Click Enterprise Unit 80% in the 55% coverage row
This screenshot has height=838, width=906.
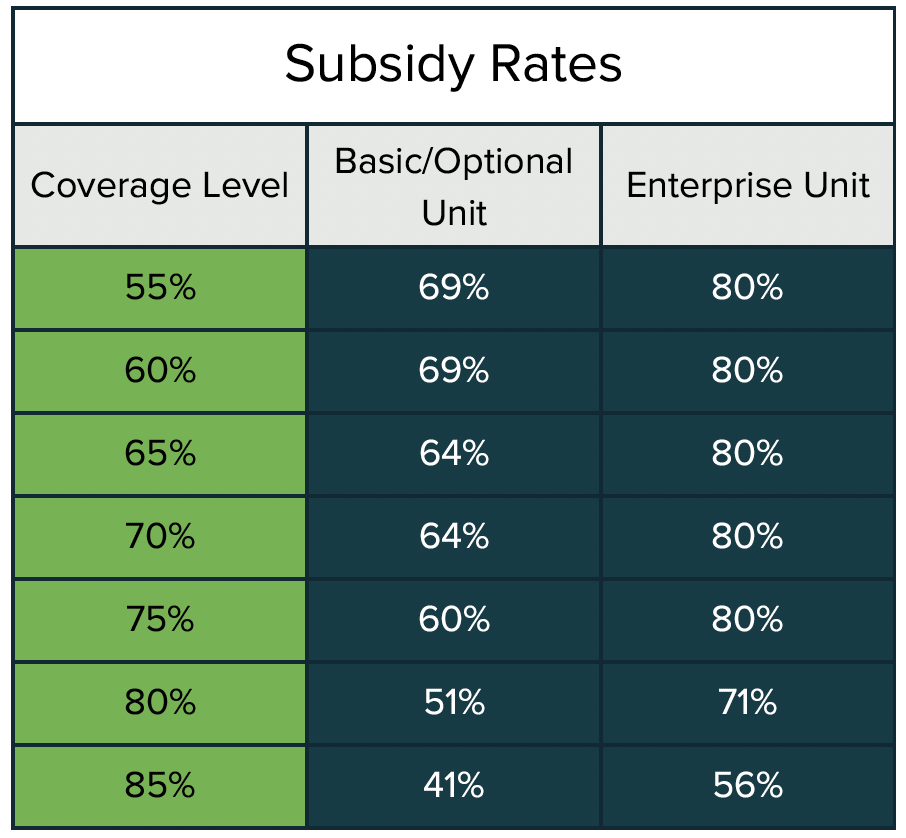point(748,288)
